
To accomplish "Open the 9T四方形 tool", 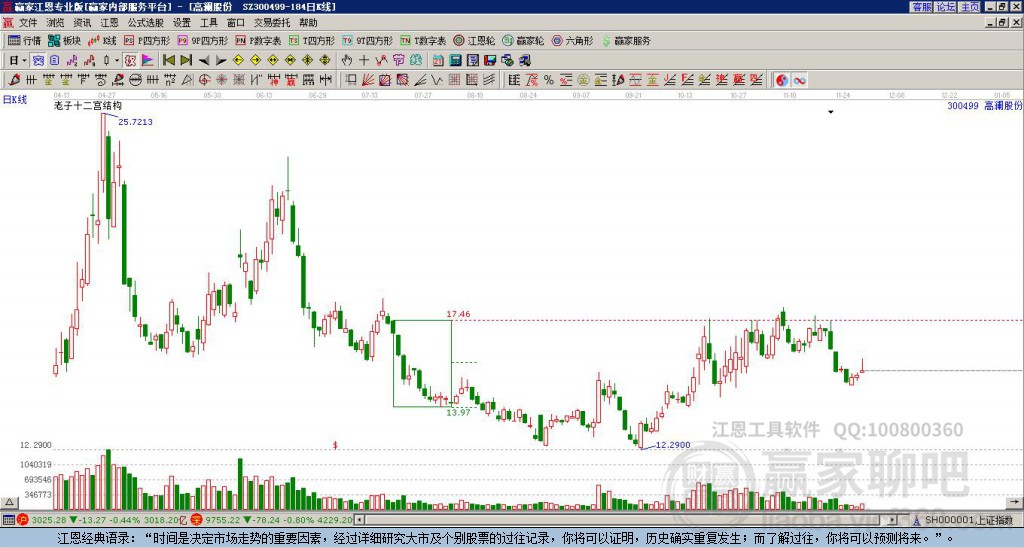I will tap(368, 40).
